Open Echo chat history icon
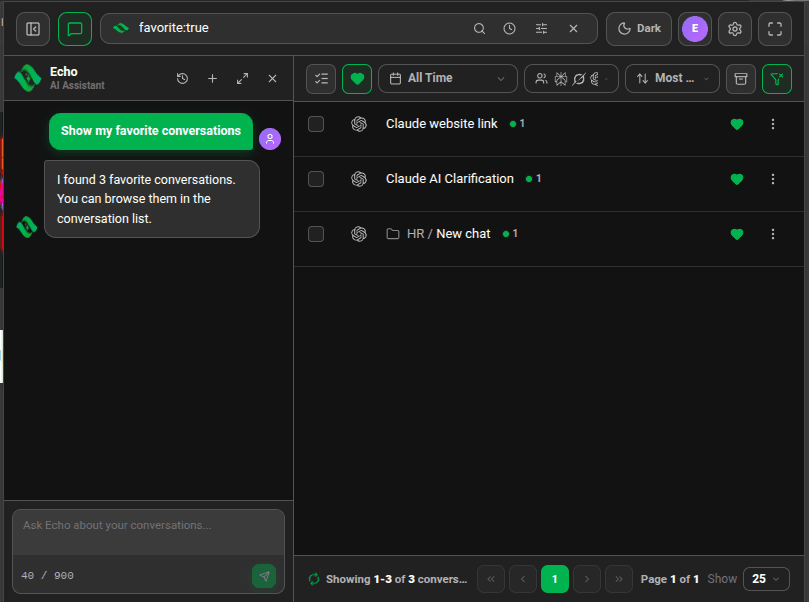809x602 pixels. point(182,78)
